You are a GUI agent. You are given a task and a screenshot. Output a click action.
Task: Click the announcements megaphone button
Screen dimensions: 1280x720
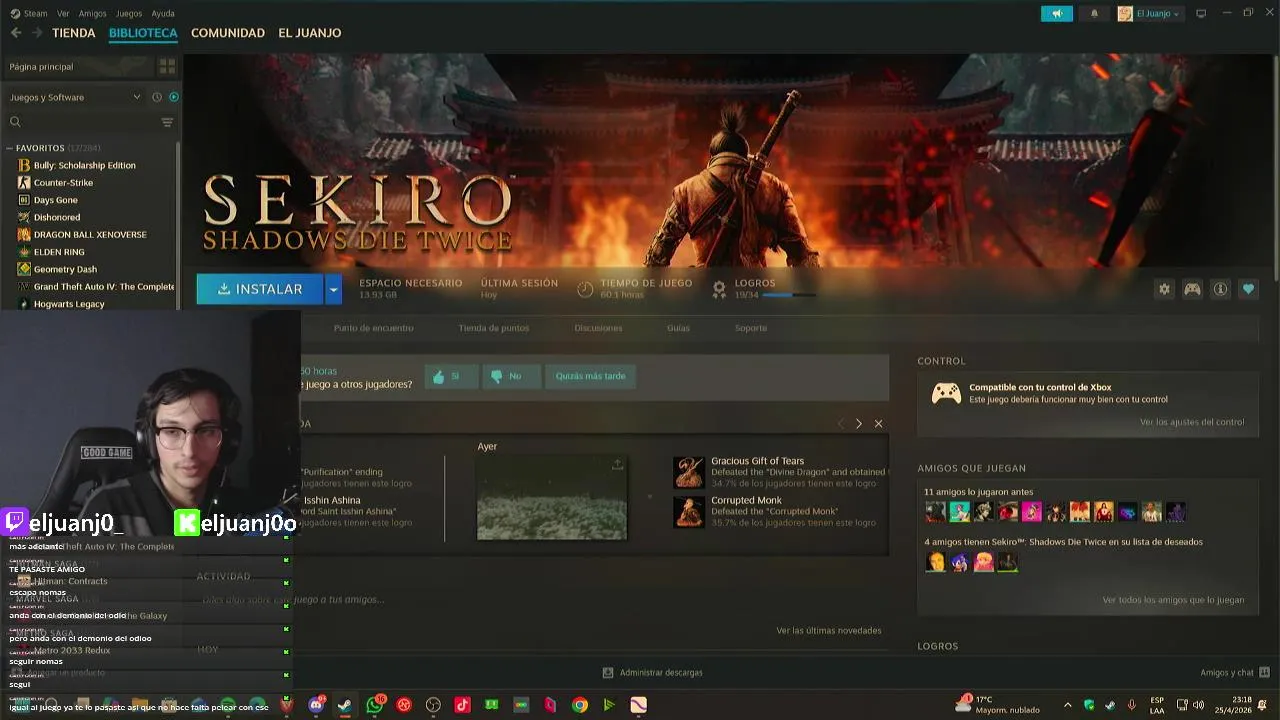pyautogui.click(x=1056, y=13)
